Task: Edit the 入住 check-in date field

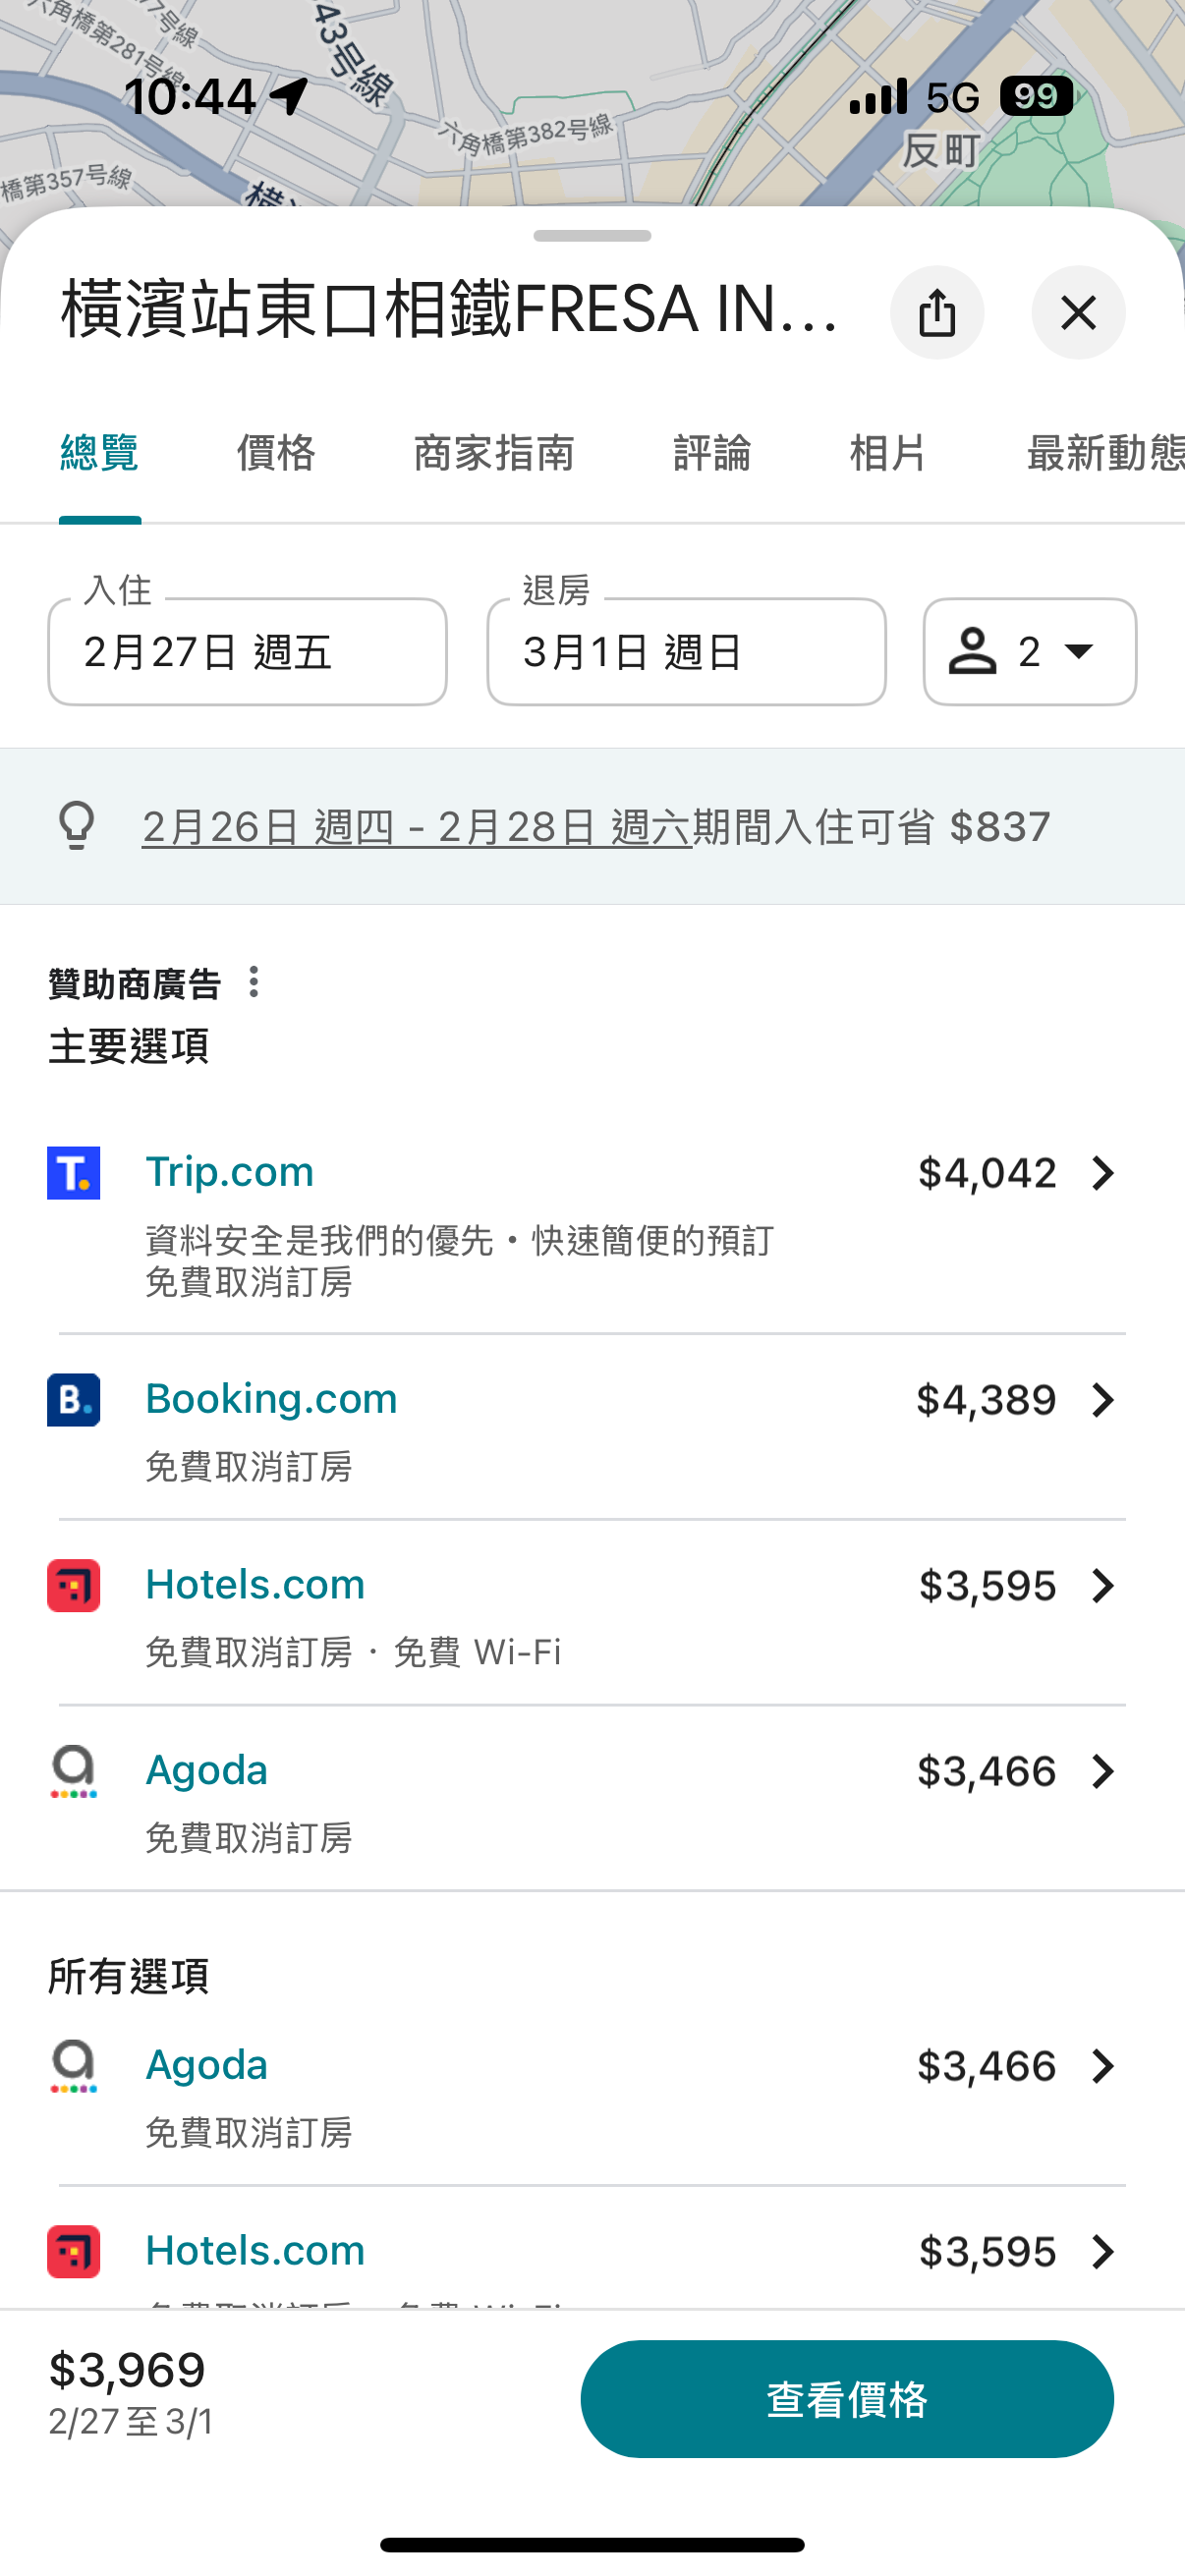Action: 247,652
